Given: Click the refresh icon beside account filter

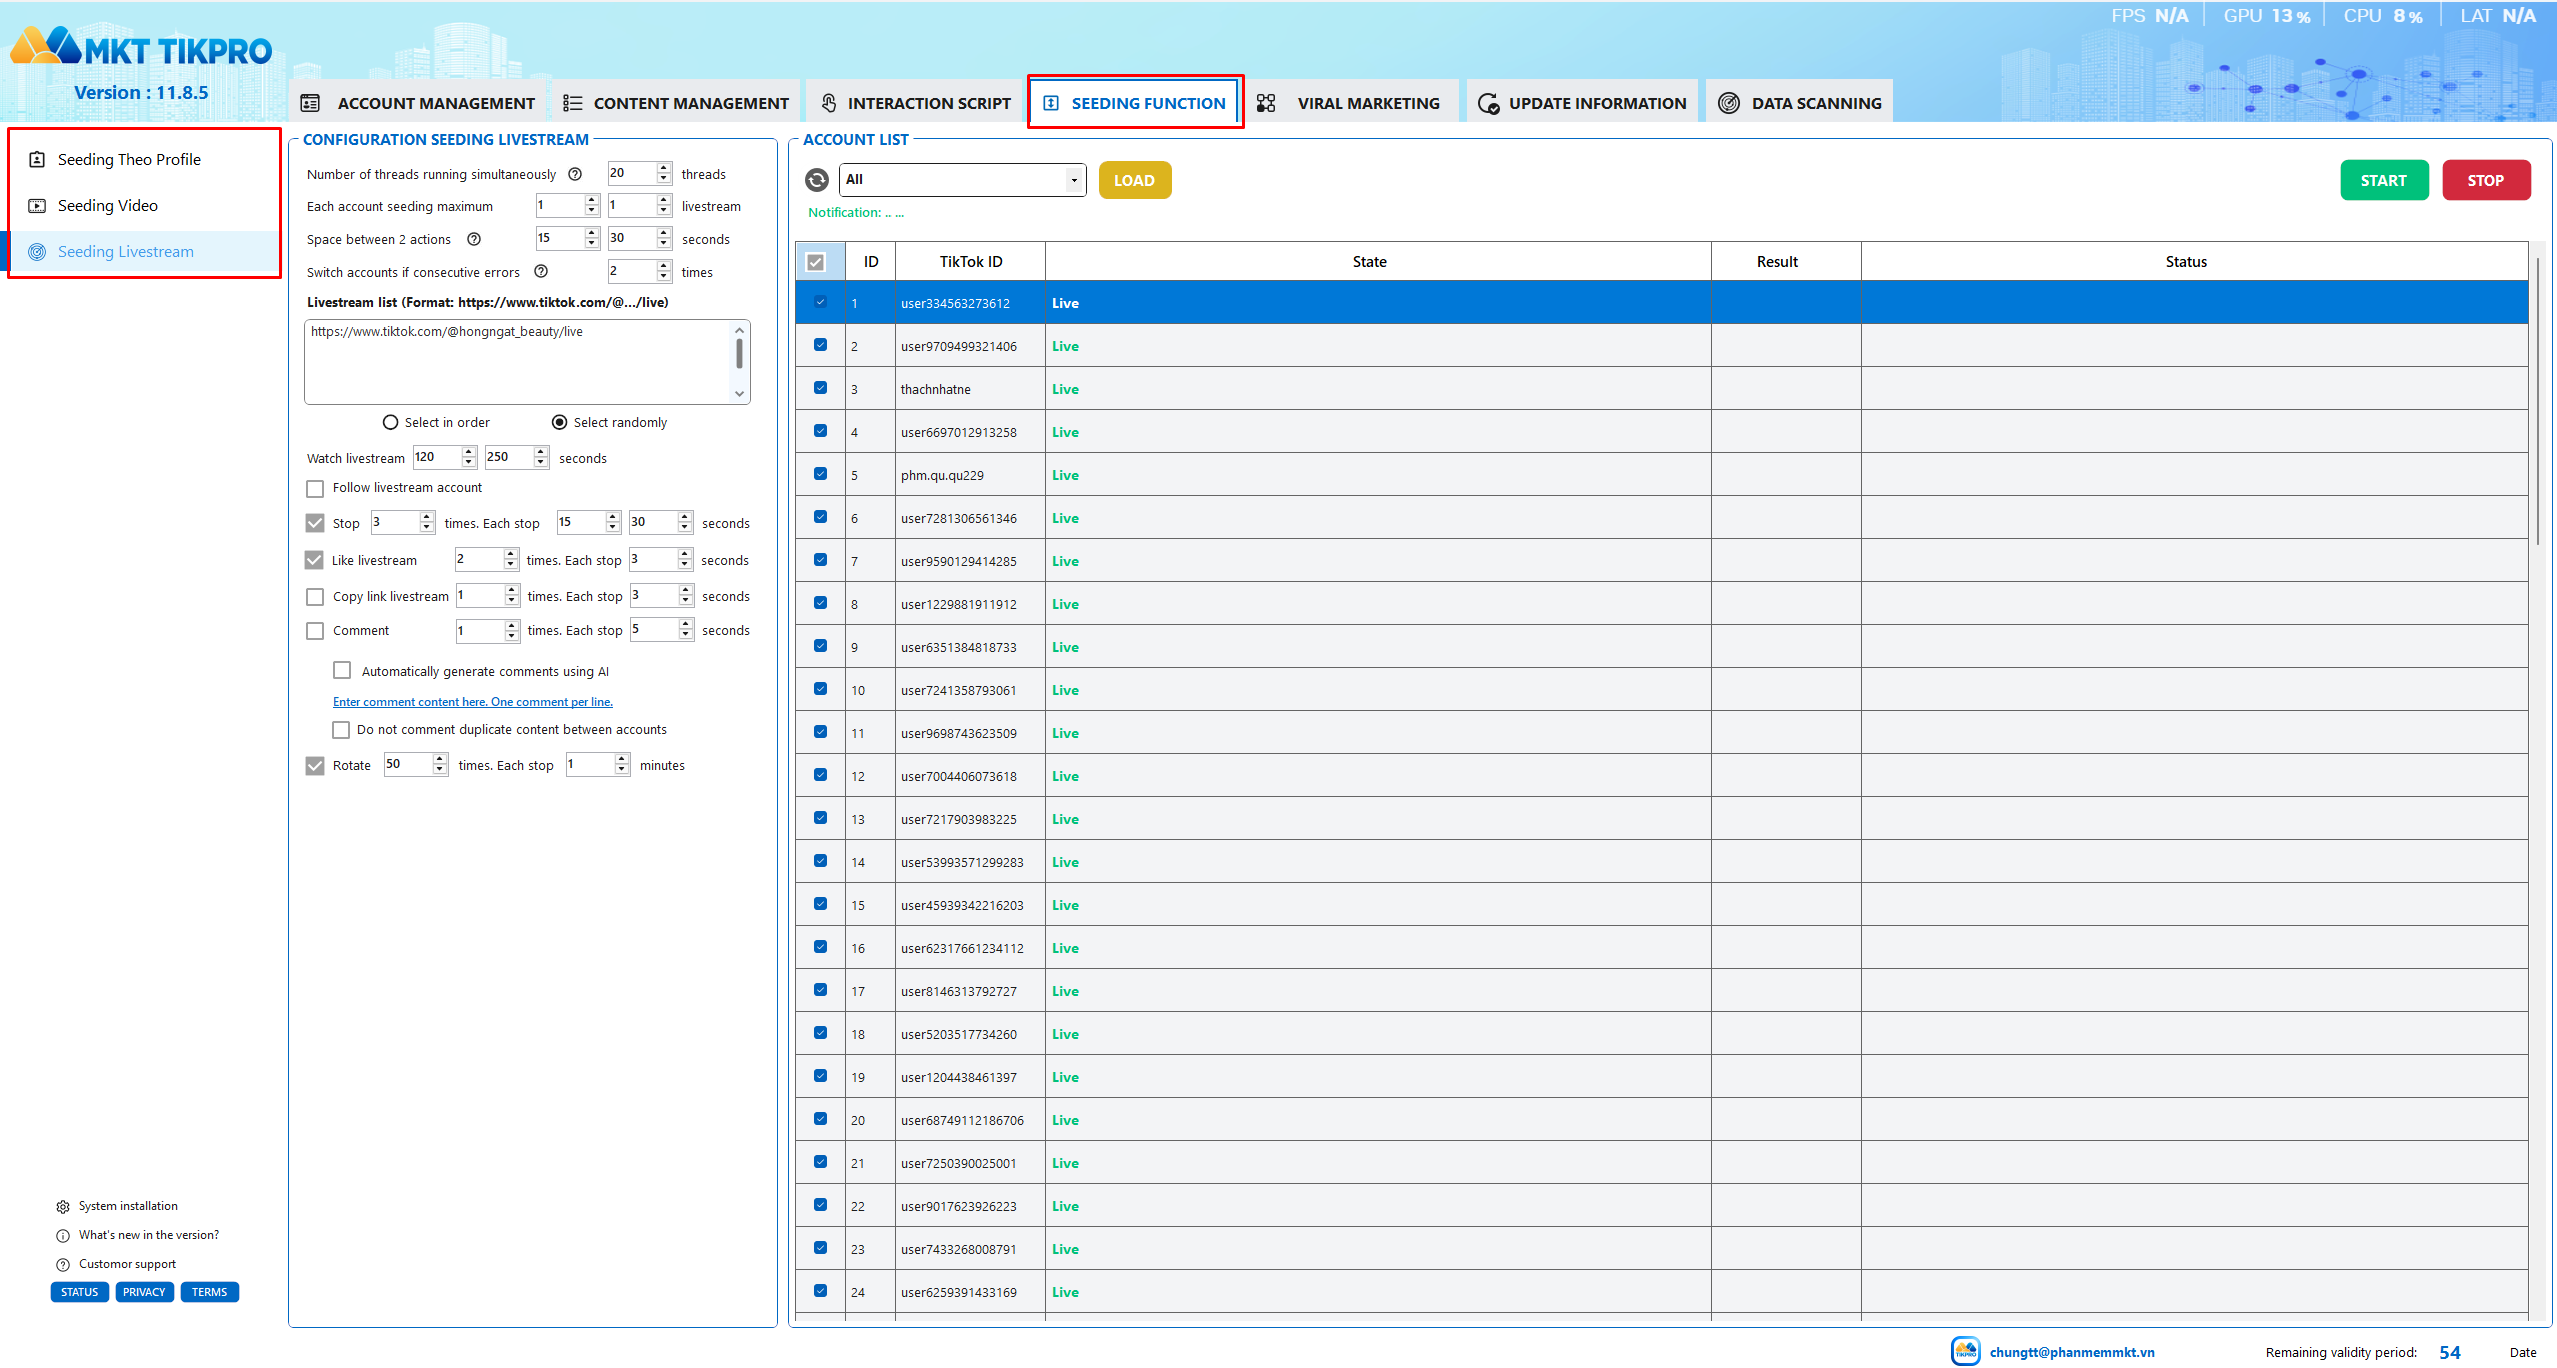Looking at the screenshot, I should pyautogui.click(x=817, y=180).
